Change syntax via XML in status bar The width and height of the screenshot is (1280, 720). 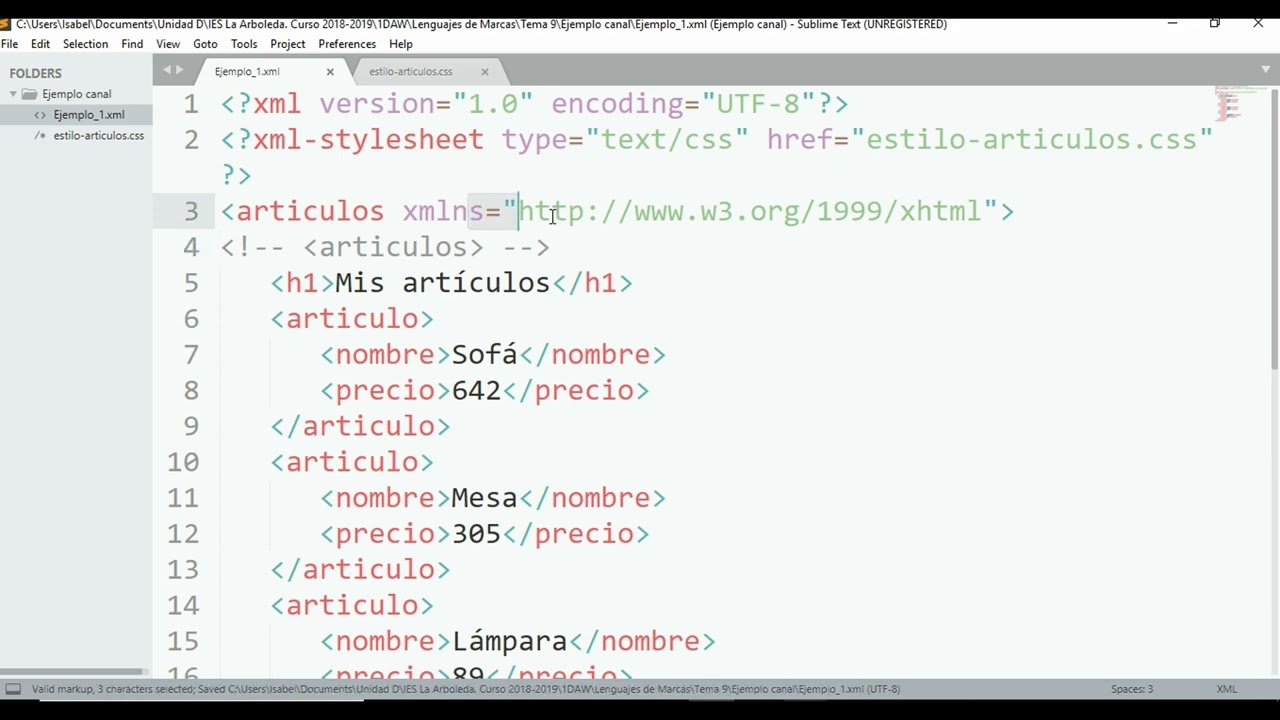(1227, 689)
